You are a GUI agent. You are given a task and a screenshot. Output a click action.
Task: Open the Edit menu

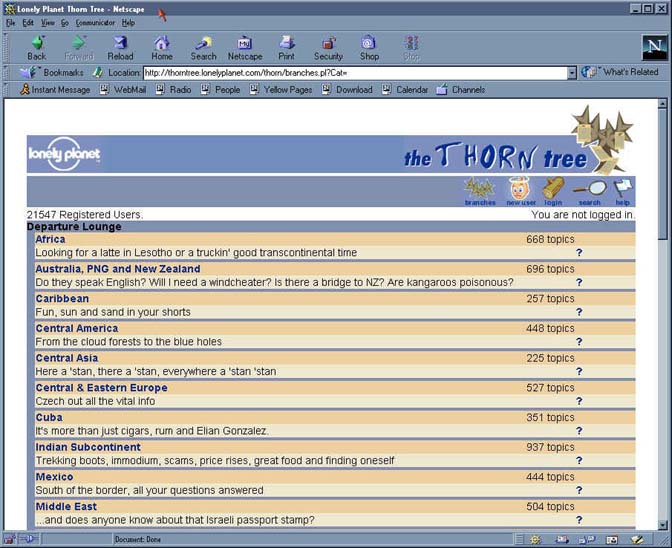click(x=28, y=23)
